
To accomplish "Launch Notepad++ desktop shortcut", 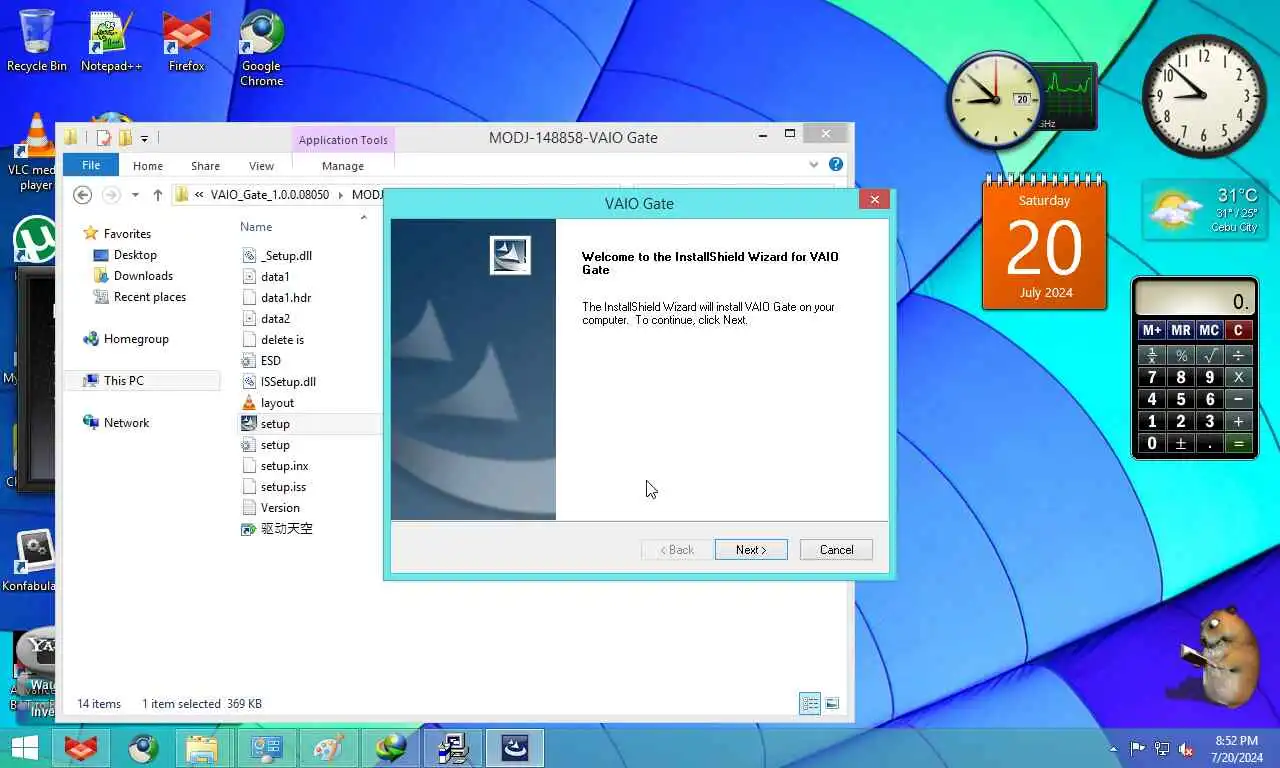I will tap(111, 40).
